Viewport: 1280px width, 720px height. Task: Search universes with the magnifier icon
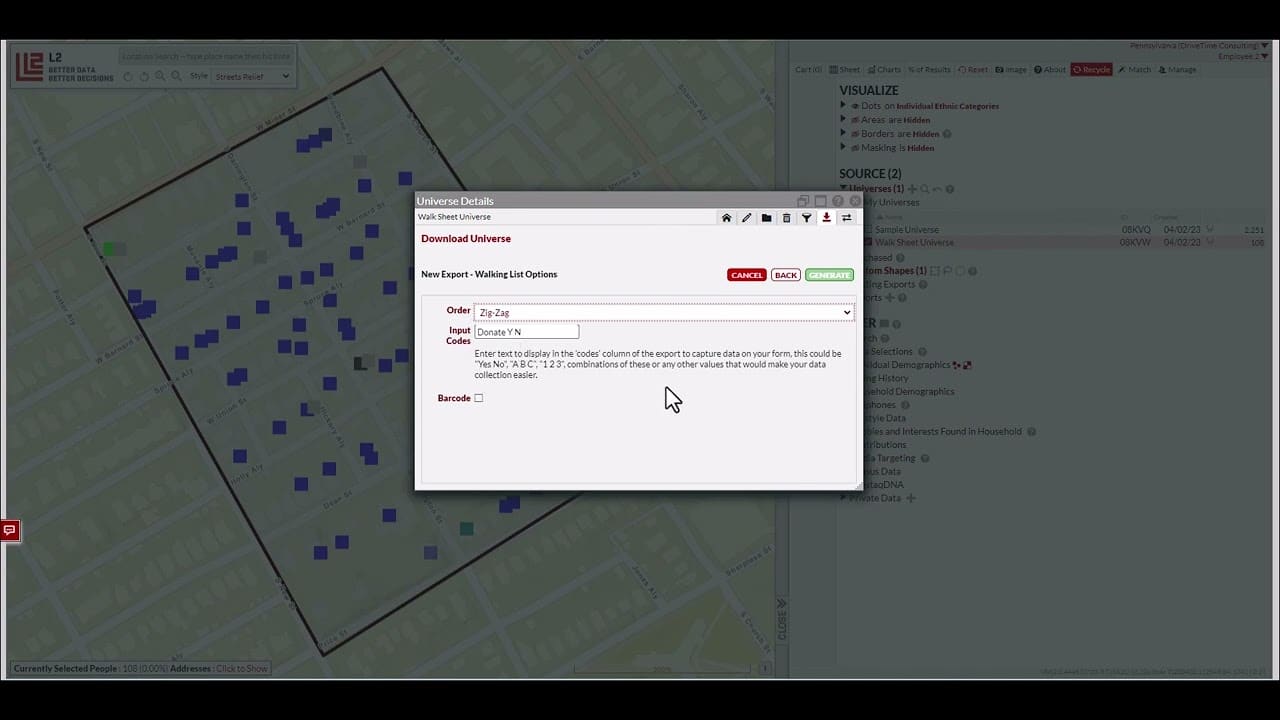pos(925,189)
